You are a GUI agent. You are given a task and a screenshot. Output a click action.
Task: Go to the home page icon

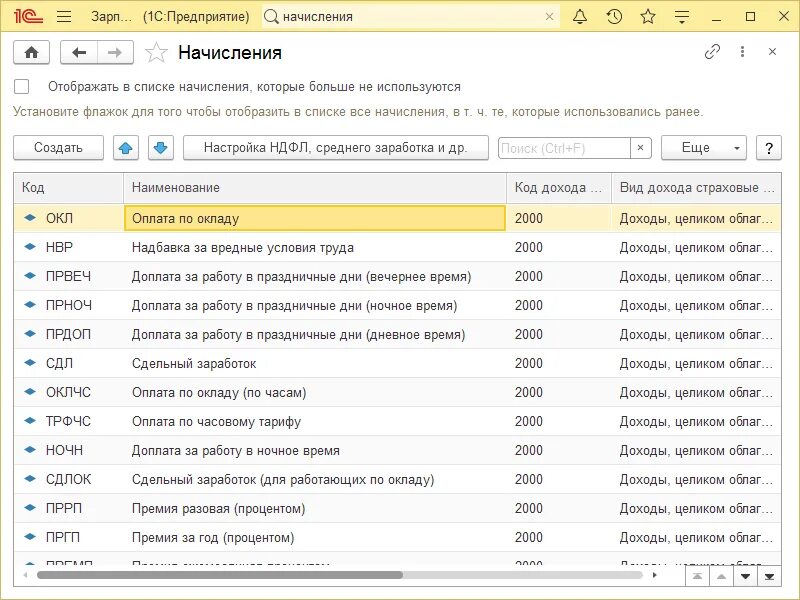pyautogui.click(x=31, y=52)
